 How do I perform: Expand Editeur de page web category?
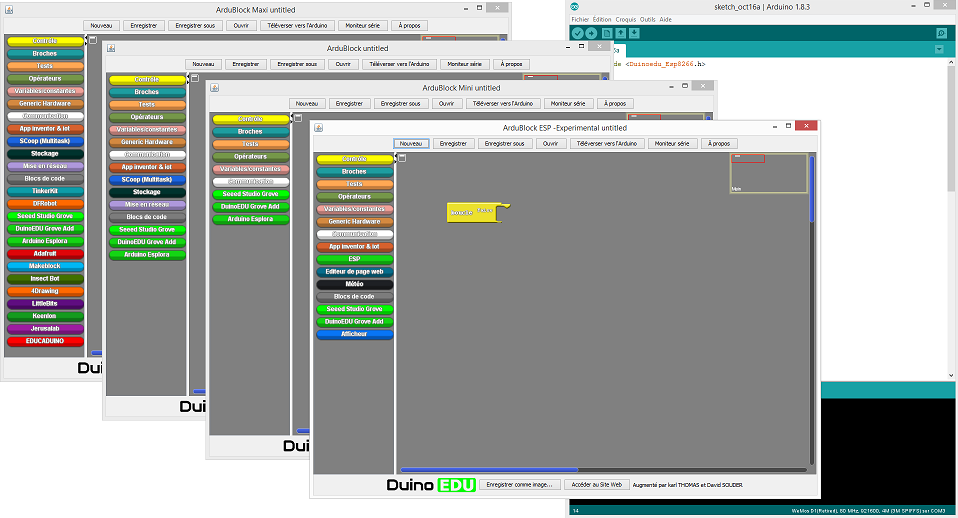tap(355, 271)
